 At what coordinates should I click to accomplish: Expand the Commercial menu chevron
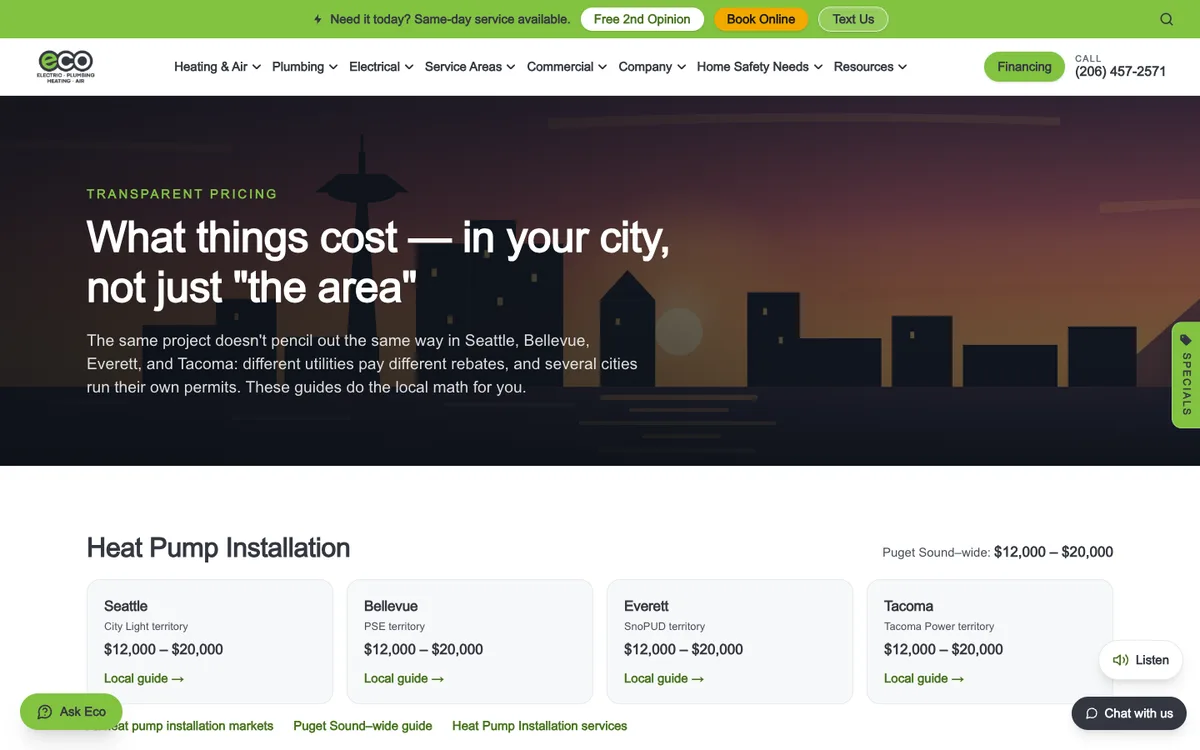pyautogui.click(x=603, y=67)
